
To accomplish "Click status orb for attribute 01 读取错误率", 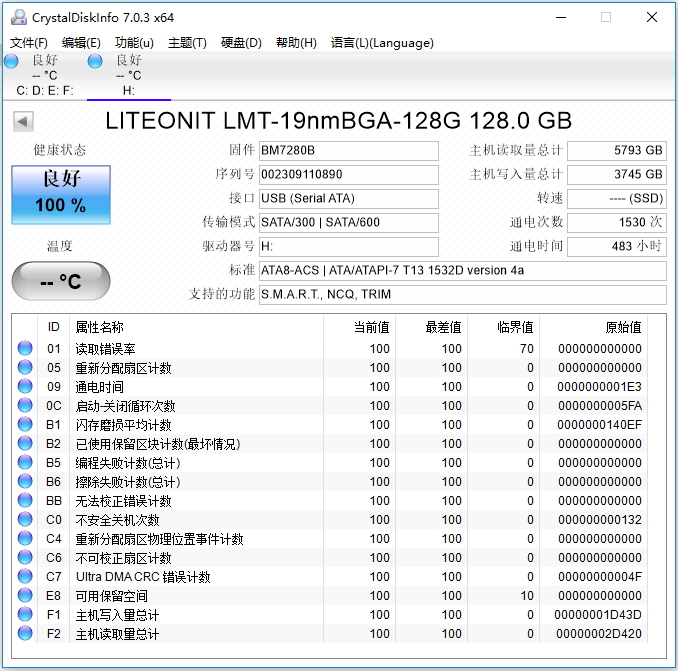I will (x=25, y=348).
